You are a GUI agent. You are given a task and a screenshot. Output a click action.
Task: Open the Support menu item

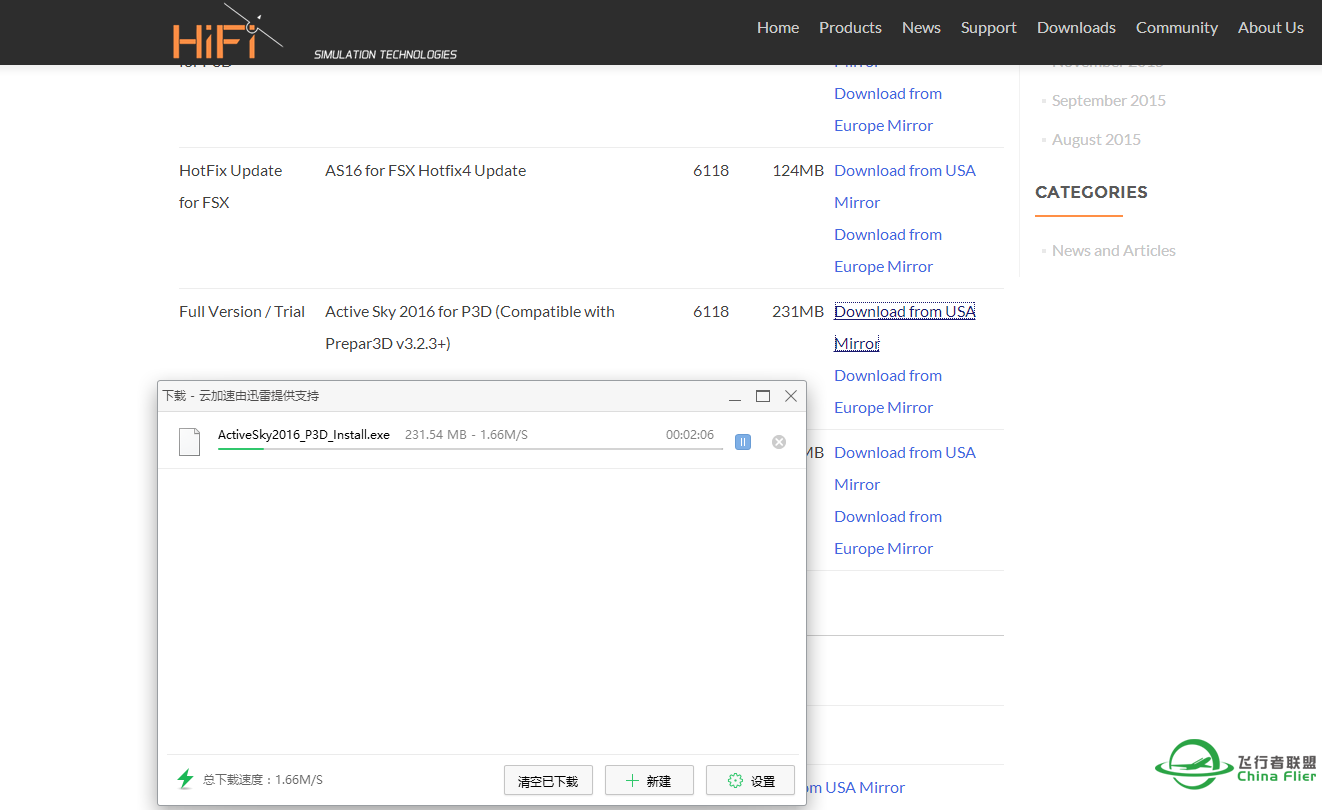pos(989,28)
